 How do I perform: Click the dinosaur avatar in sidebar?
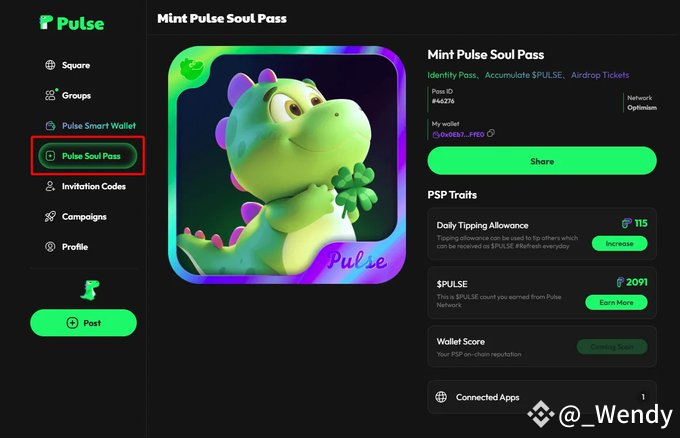90,290
